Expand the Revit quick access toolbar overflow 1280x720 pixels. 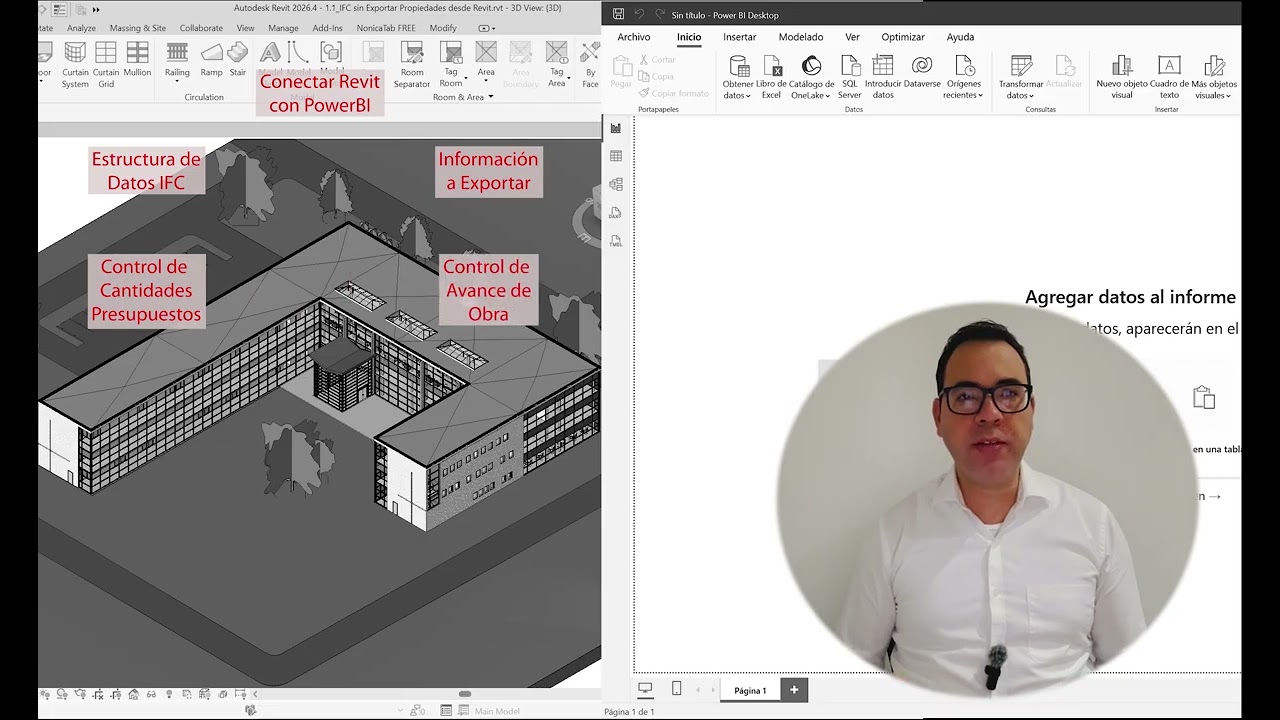pyautogui.click(x=96, y=9)
